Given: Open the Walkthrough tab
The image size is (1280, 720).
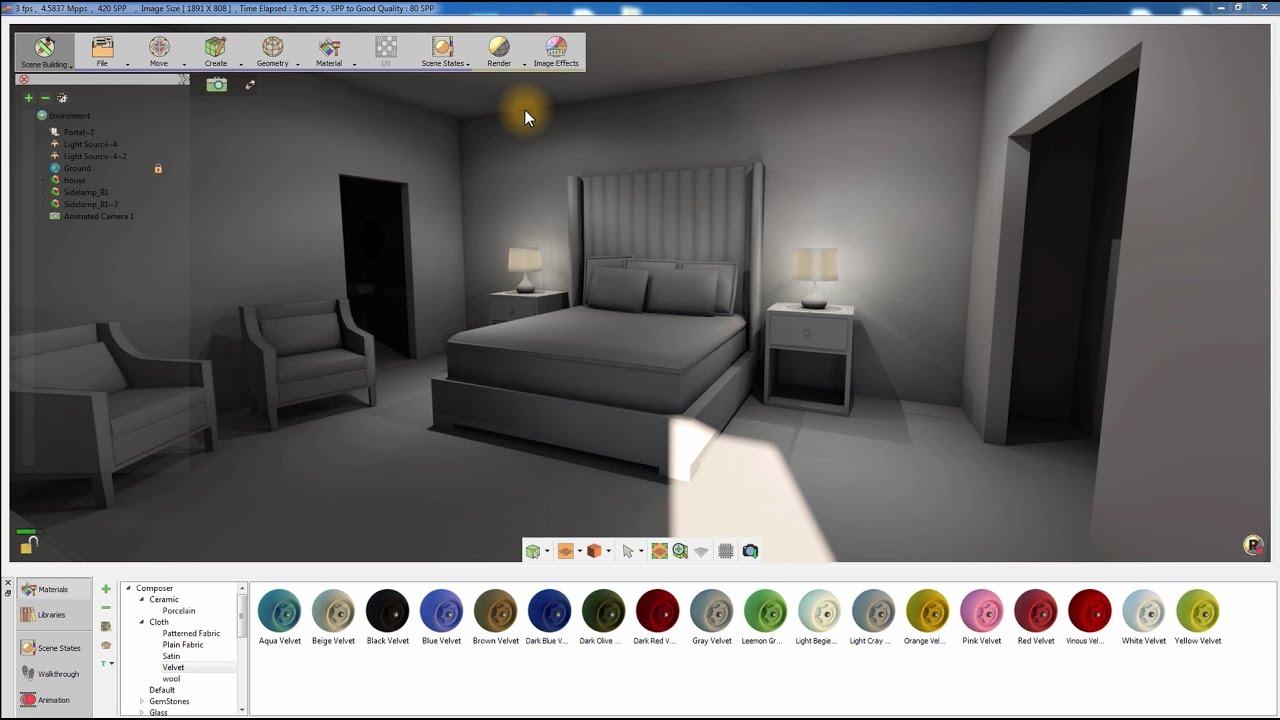Looking at the screenshot, I should pos(54,674).
